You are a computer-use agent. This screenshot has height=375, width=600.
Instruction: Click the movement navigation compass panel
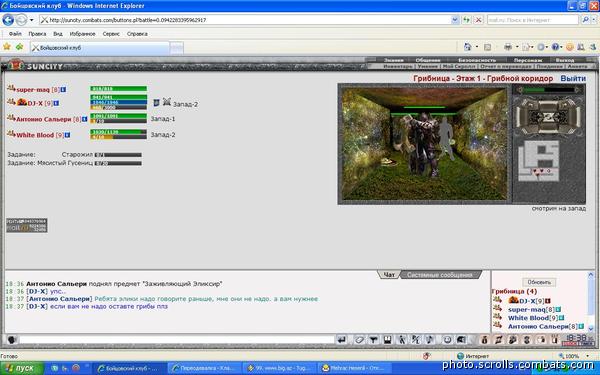coord(548,117)
